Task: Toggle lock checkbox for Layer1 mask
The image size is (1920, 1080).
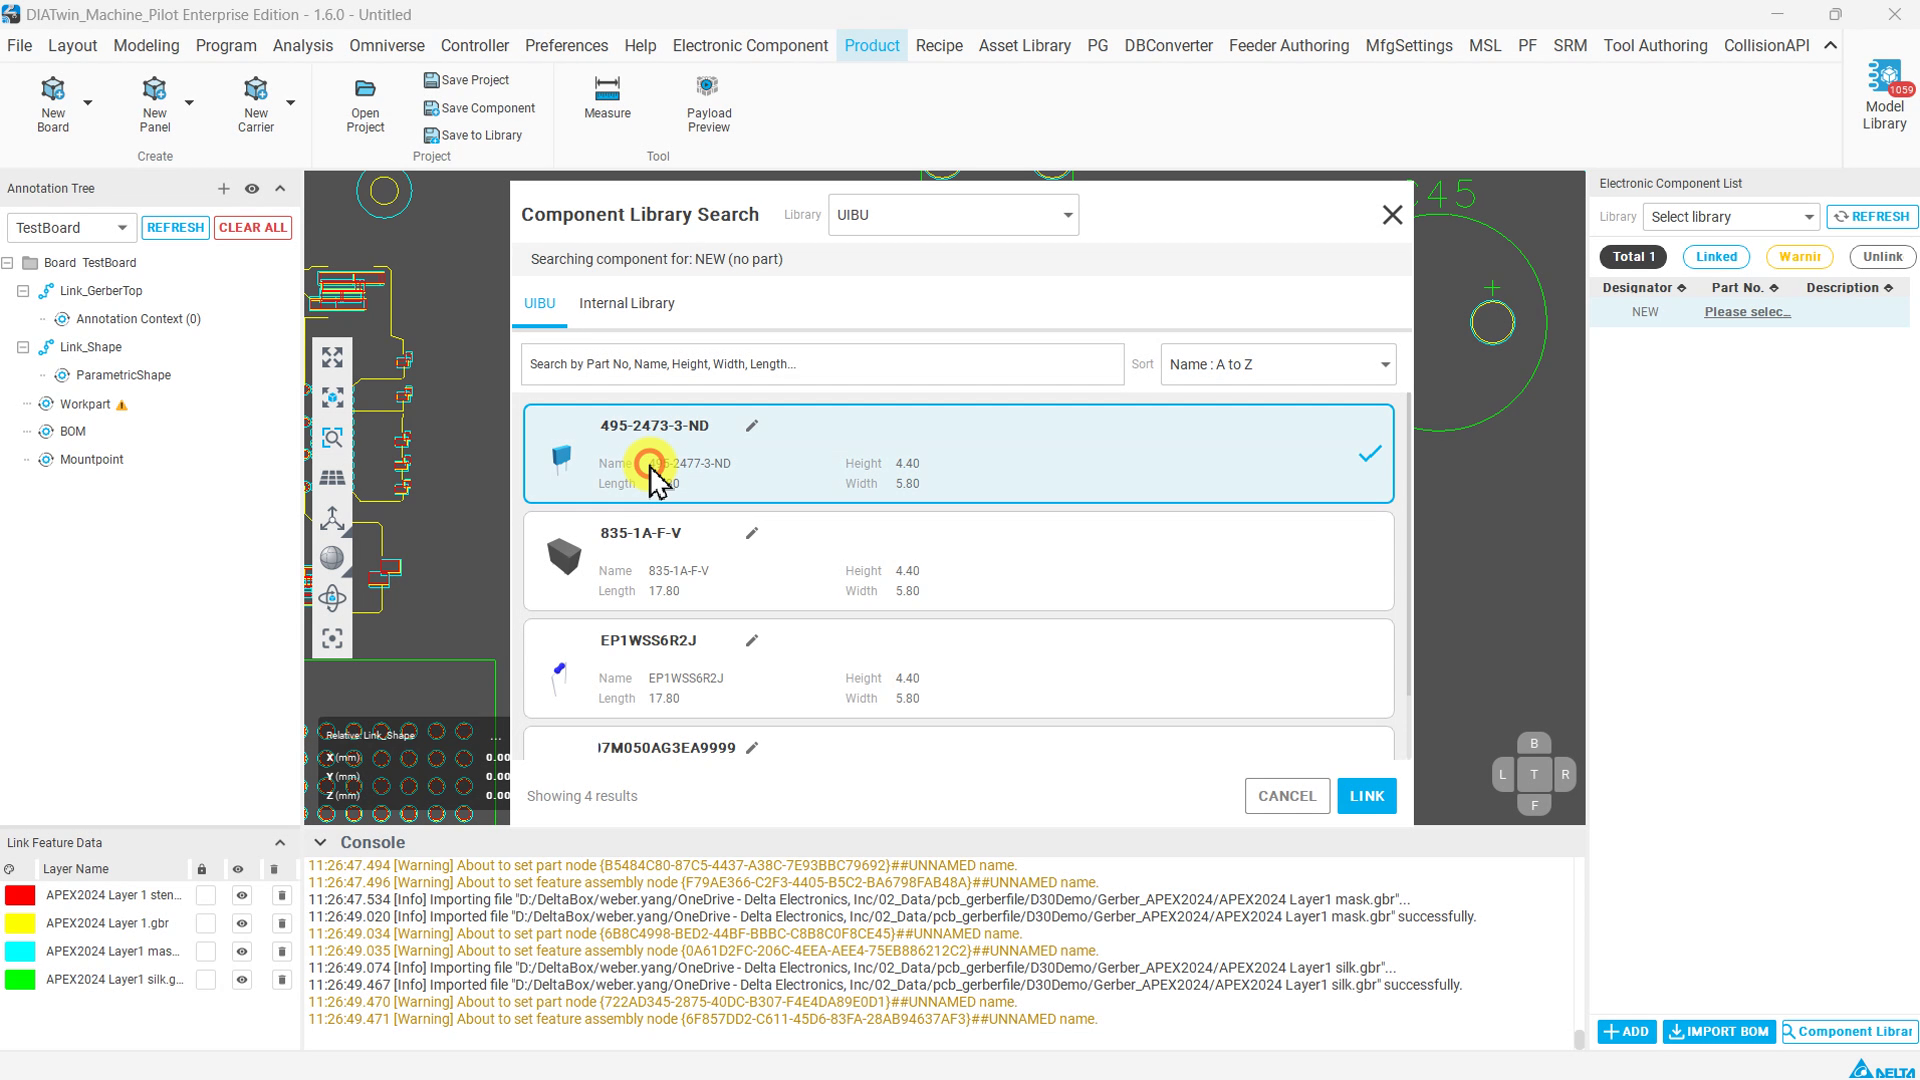Action: 205,951
